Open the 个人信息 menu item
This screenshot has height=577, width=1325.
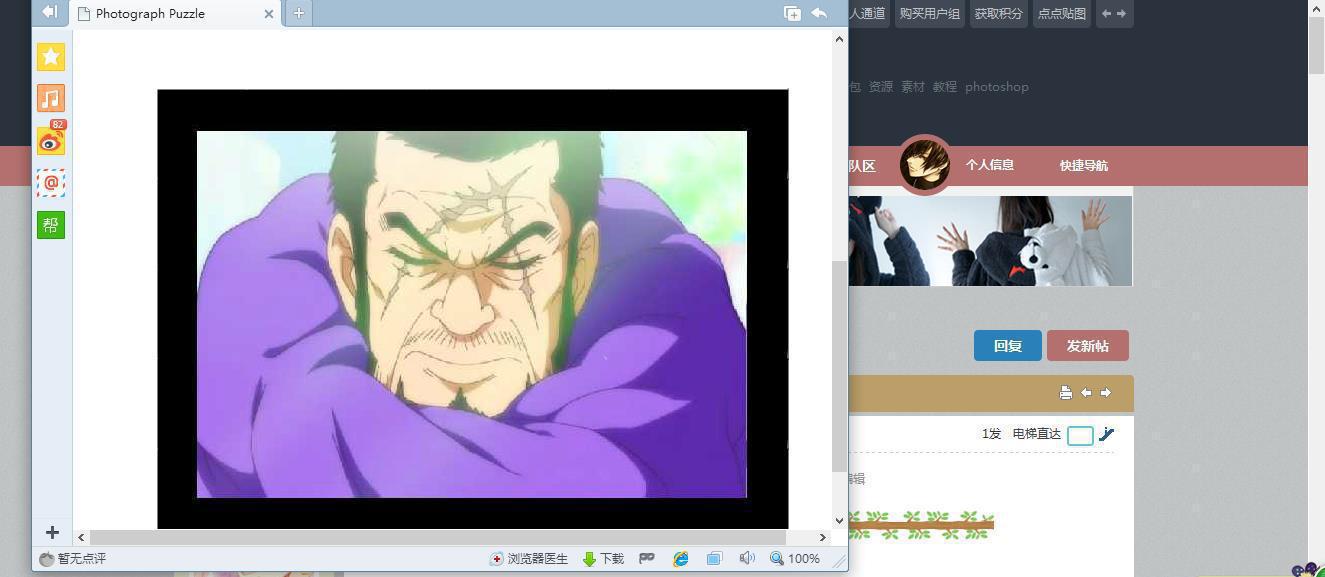tap(989, 165)
